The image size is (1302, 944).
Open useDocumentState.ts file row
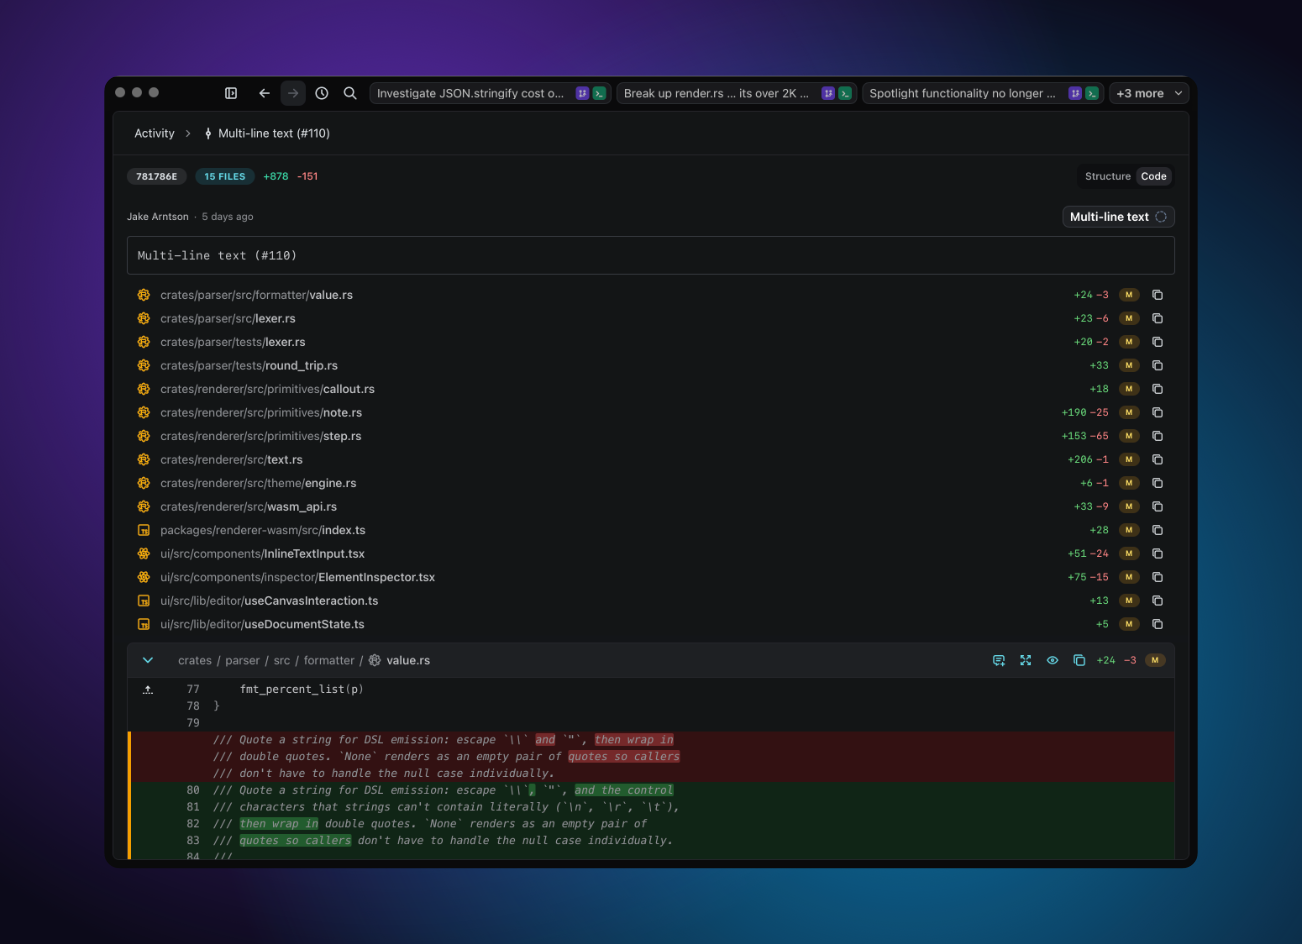[650, 624]
